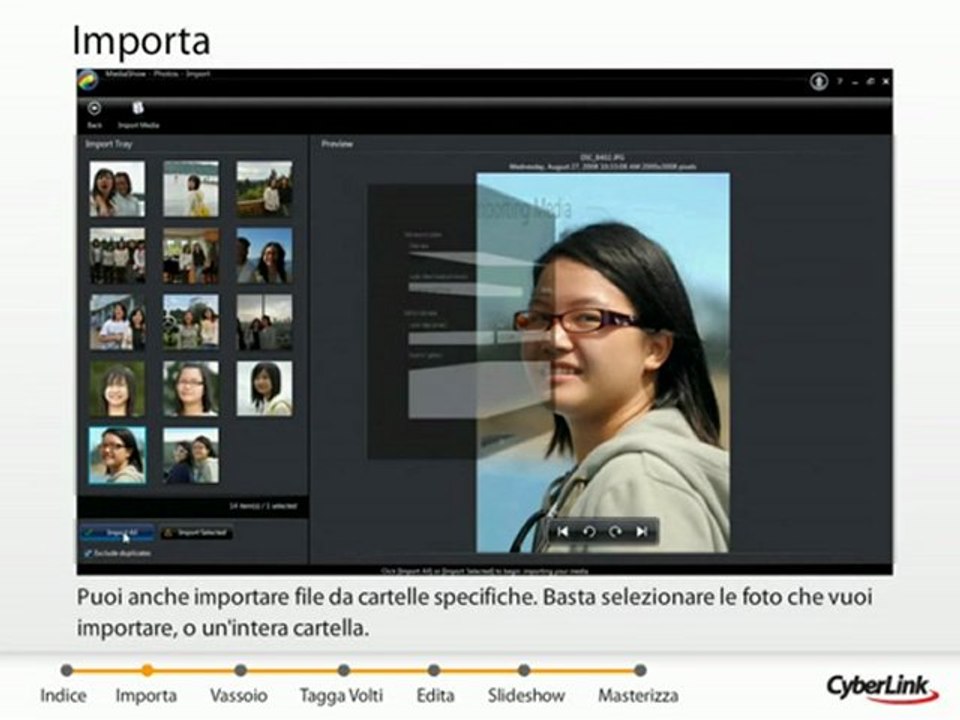Click the Import Selected button

click(196, 533)
